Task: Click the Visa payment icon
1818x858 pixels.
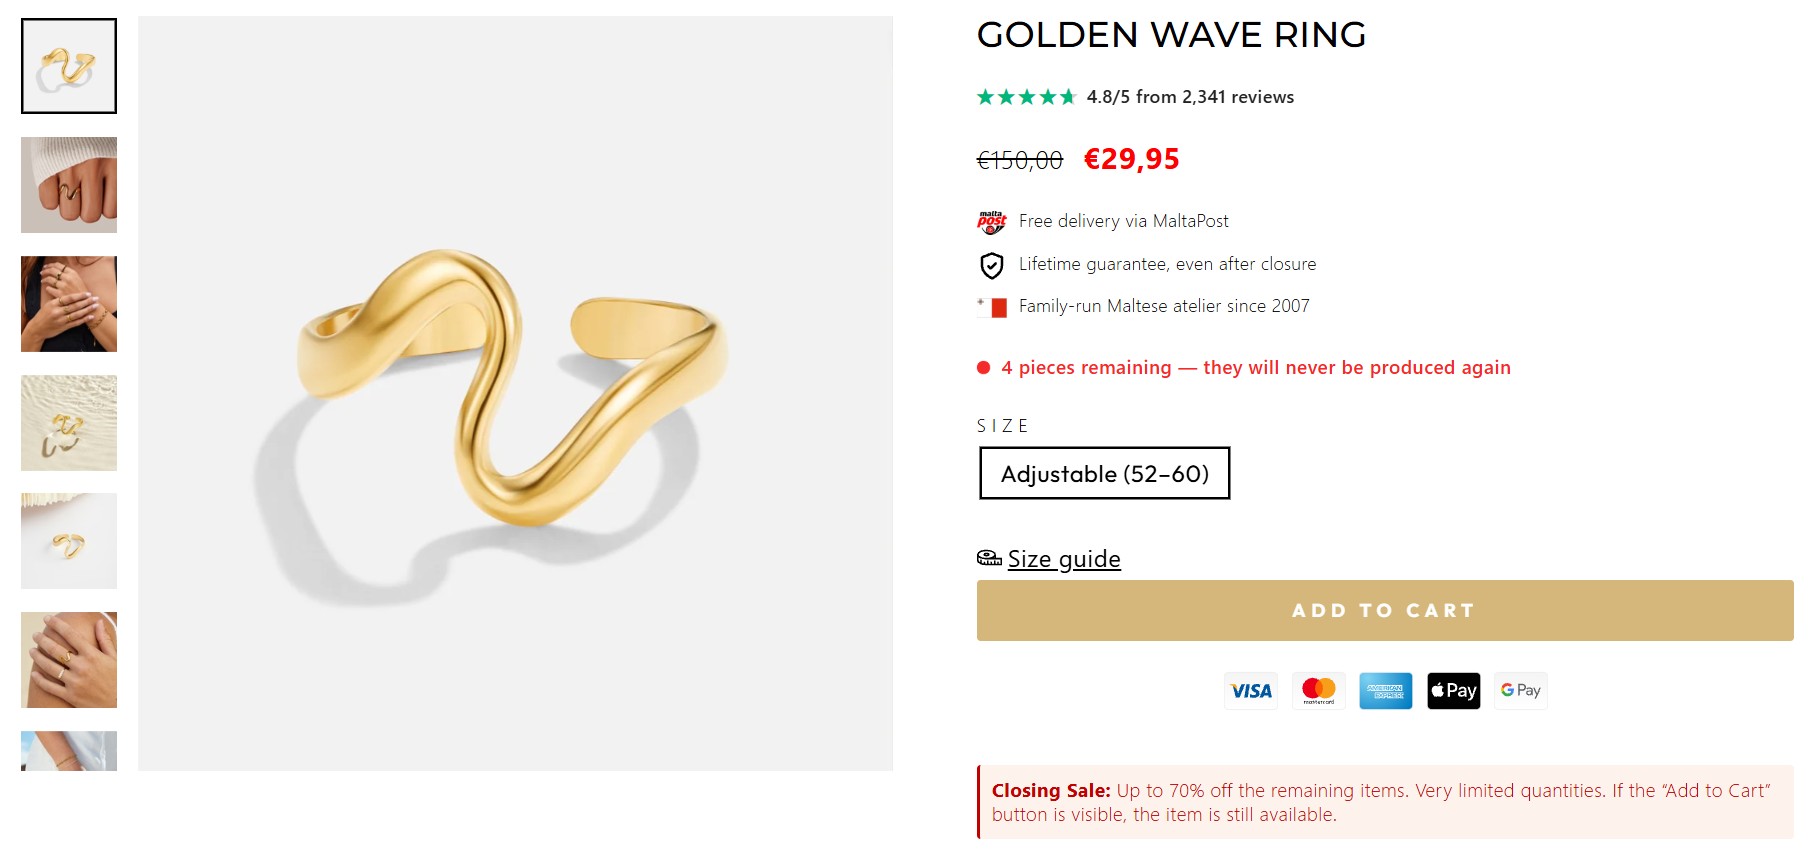Action: [1251, 691]
